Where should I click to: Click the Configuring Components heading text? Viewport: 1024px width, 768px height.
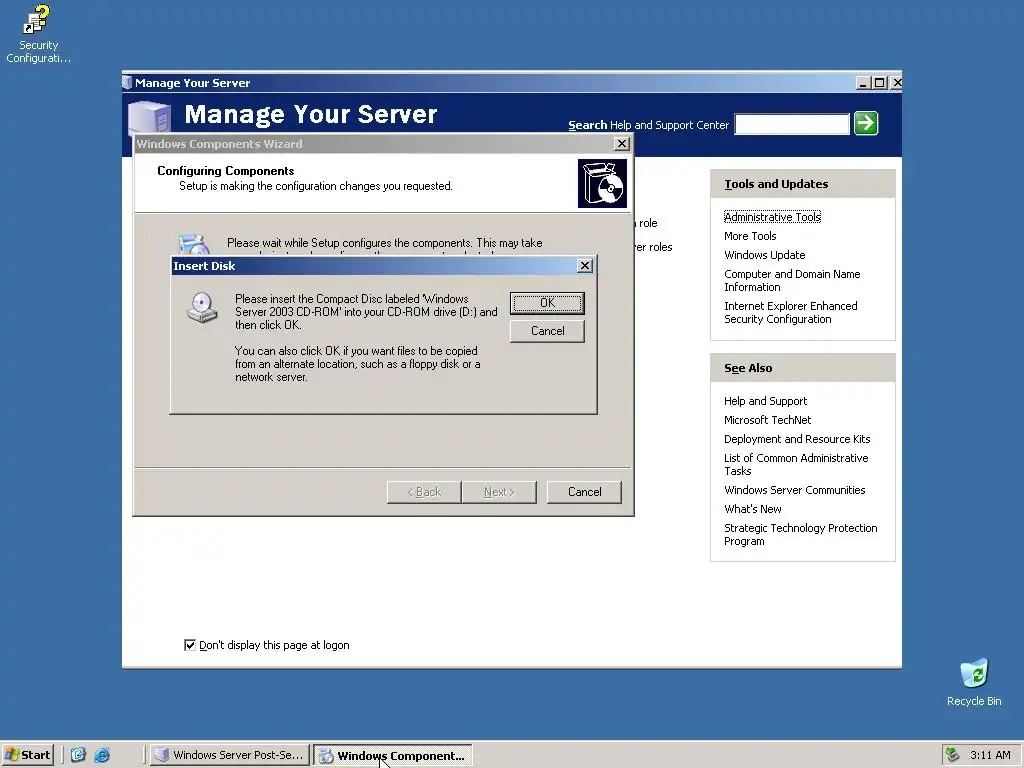coord(225,170)
